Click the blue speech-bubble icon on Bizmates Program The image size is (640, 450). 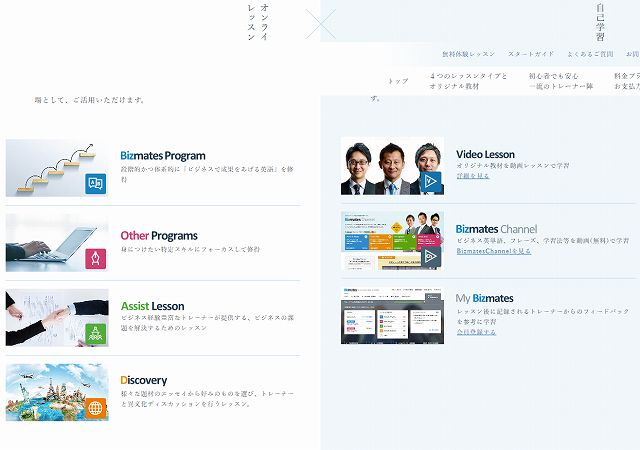[x=96, y=183]
